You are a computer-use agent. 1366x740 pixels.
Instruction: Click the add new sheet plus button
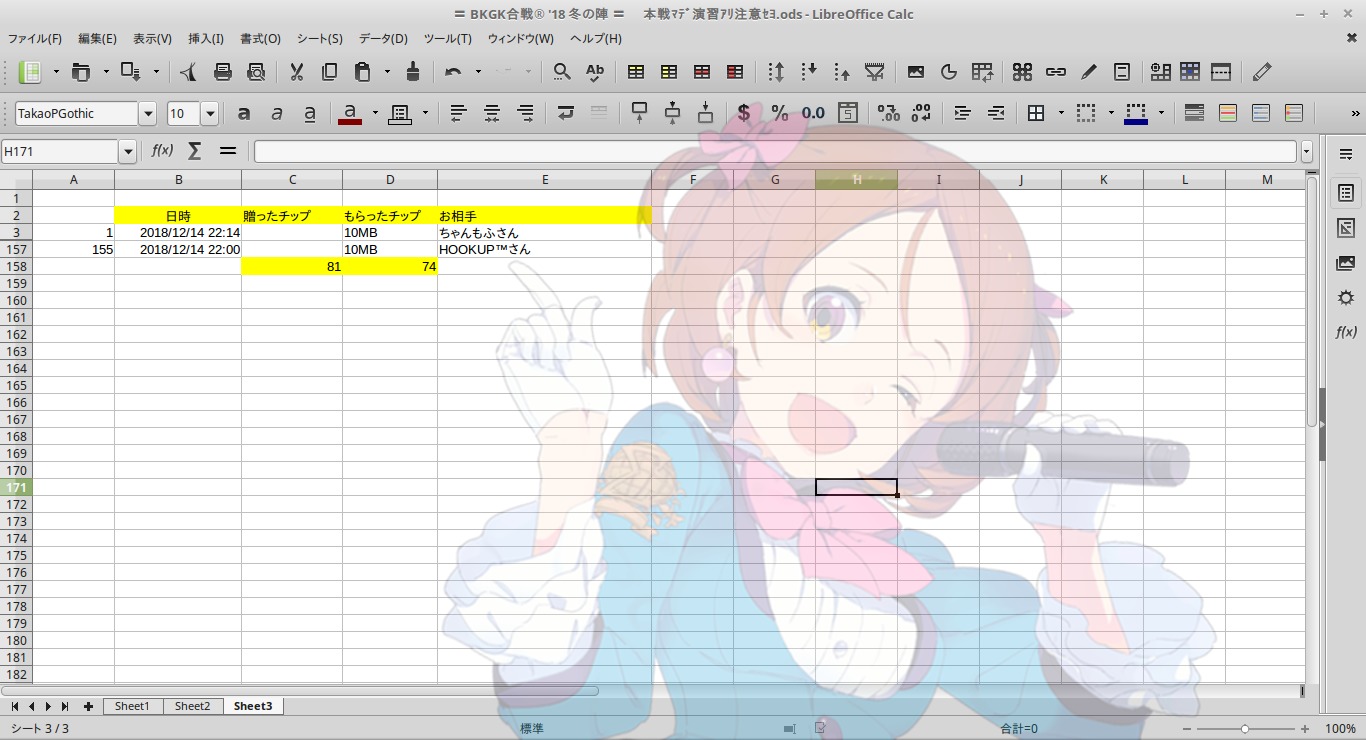pyautogui.click(x=88, y=706)
